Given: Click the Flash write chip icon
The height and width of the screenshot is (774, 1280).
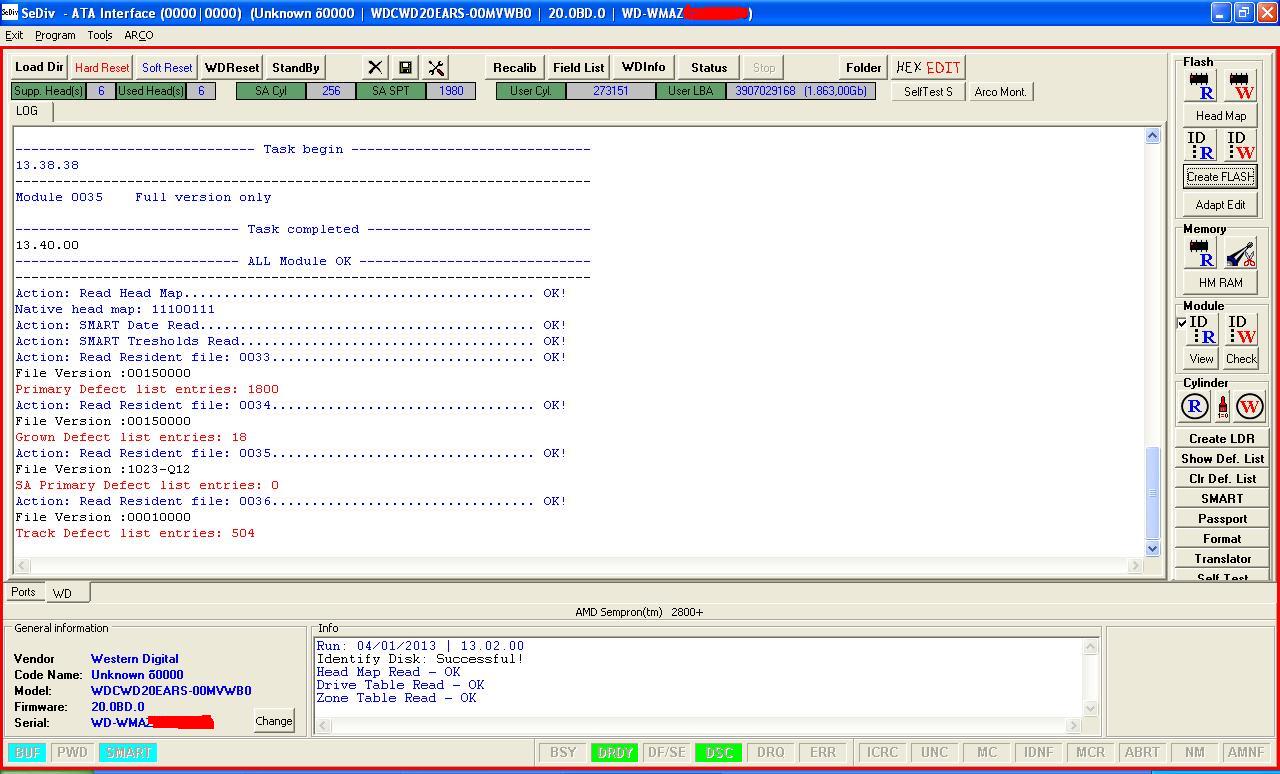Looking at the screenshot, I should point(1241,86).
